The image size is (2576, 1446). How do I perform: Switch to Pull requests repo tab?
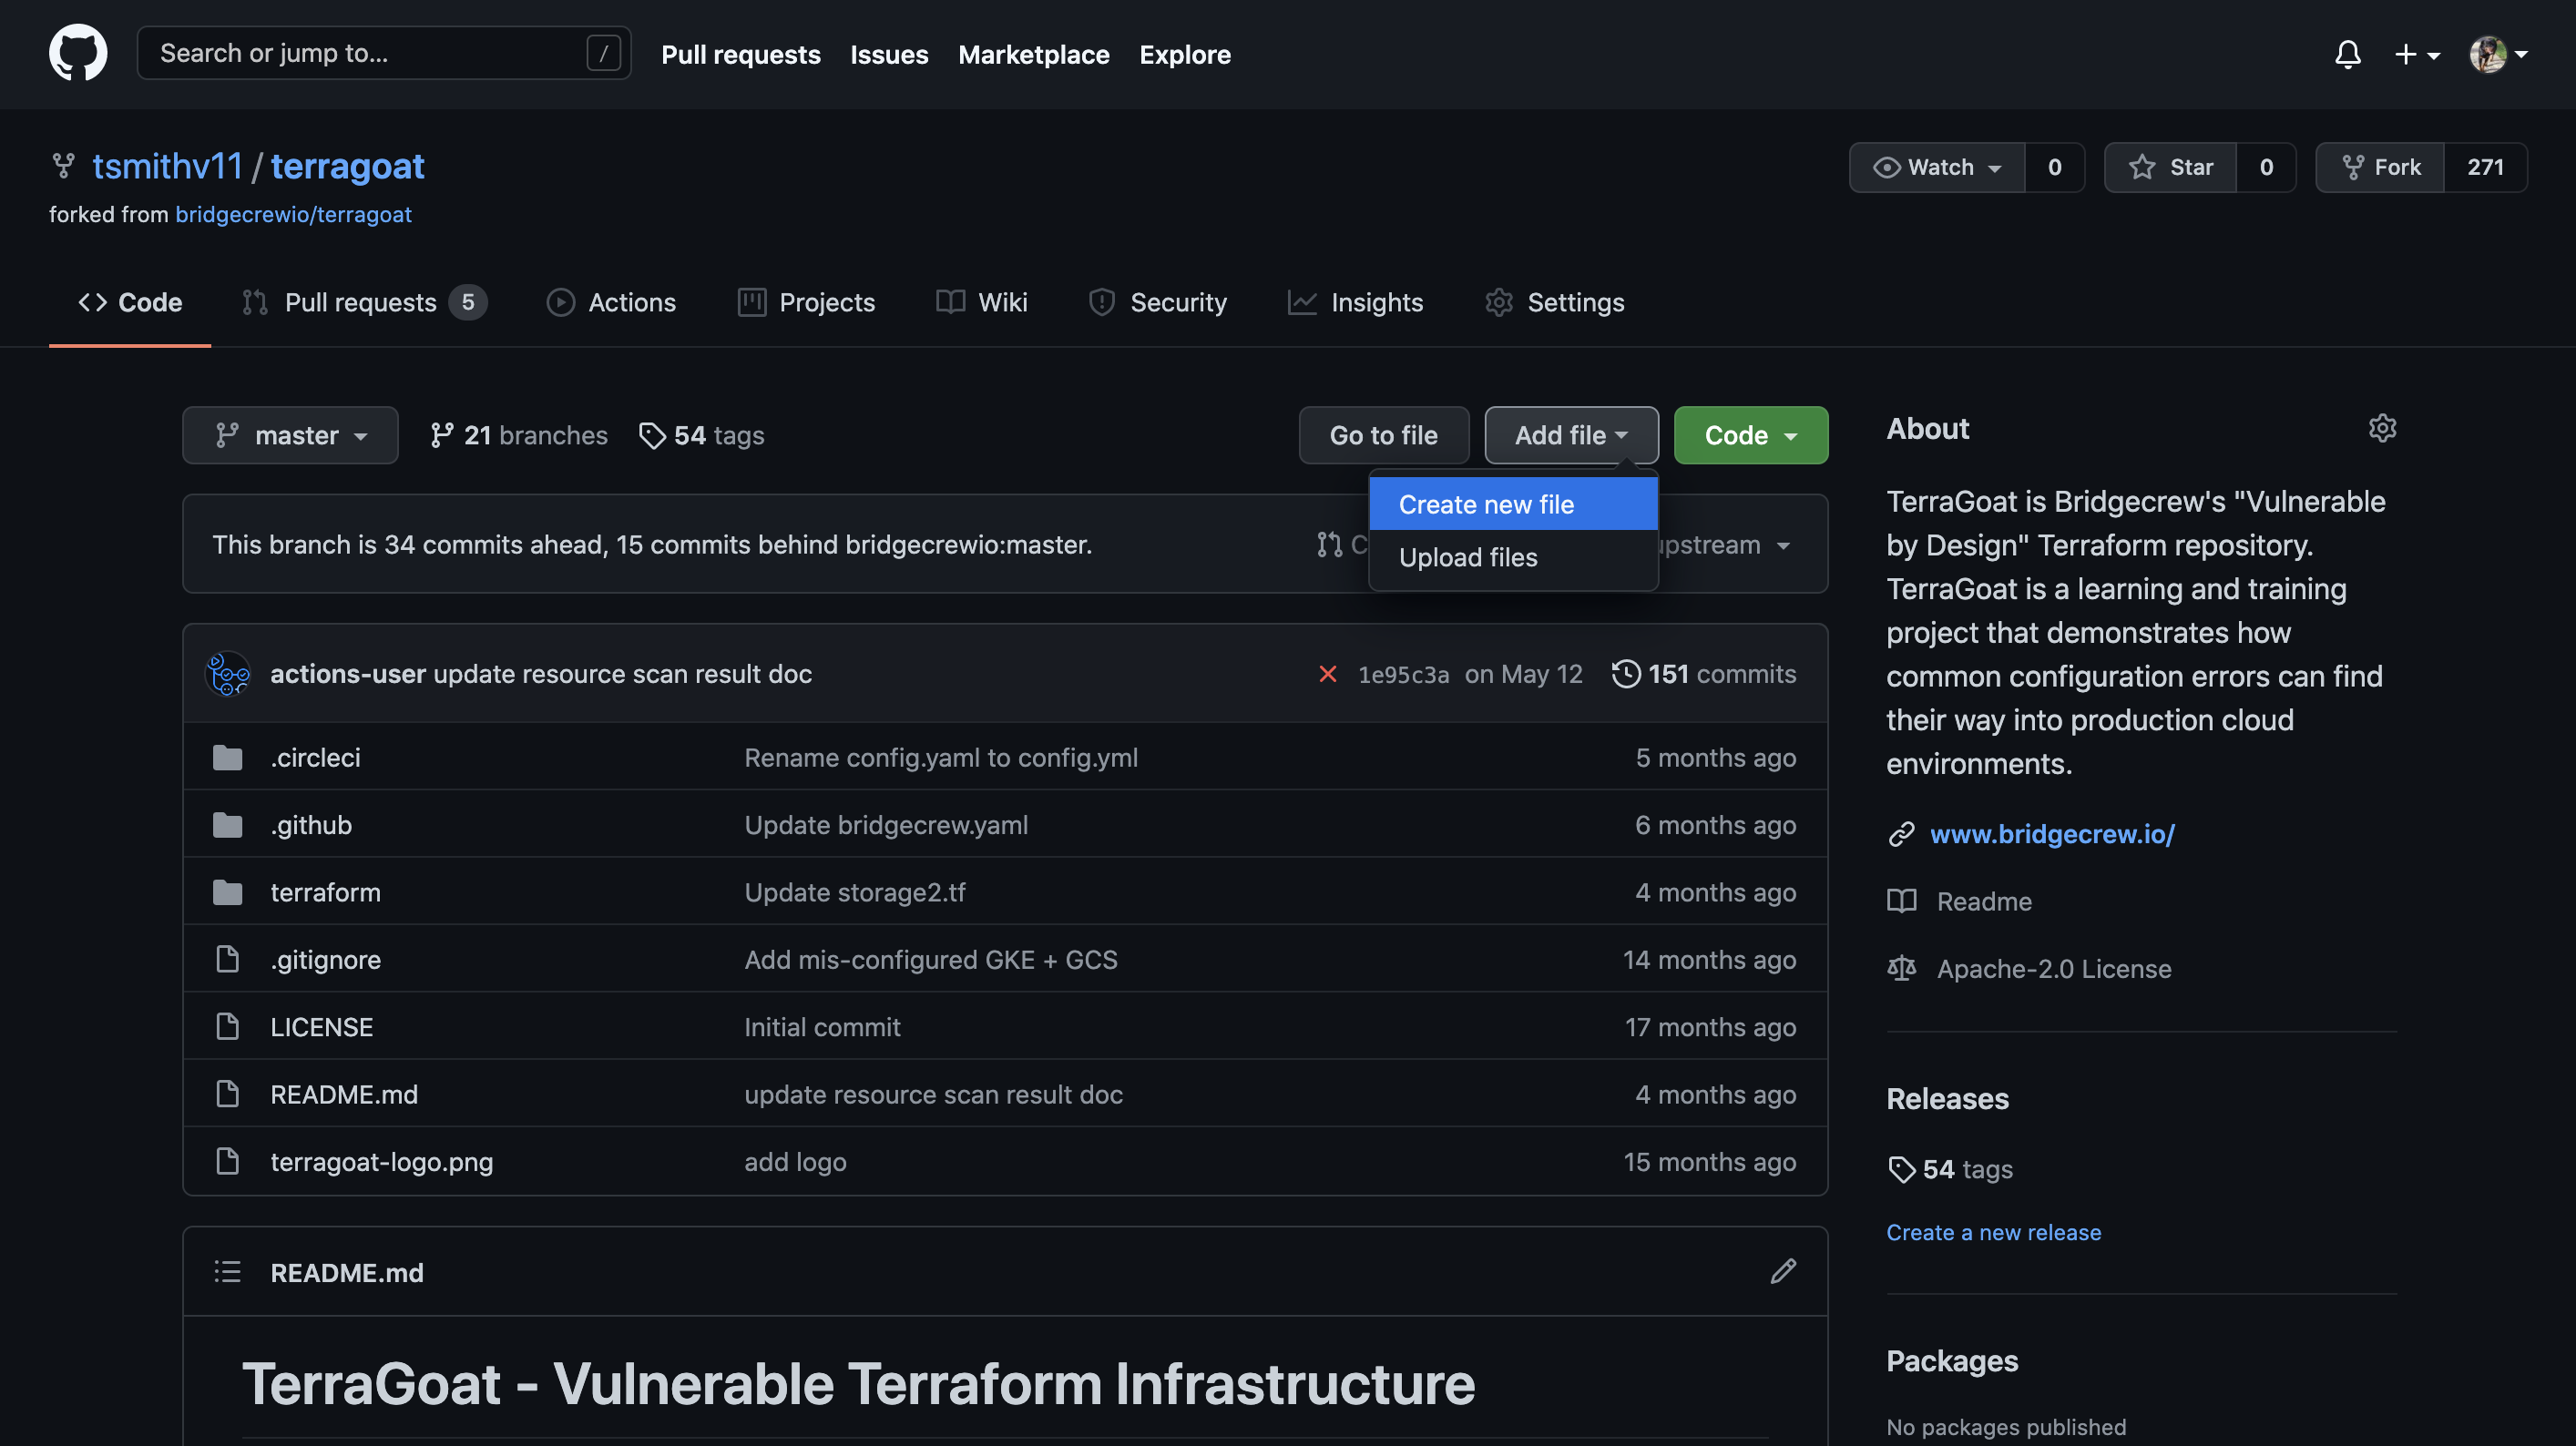coord(364,302)
